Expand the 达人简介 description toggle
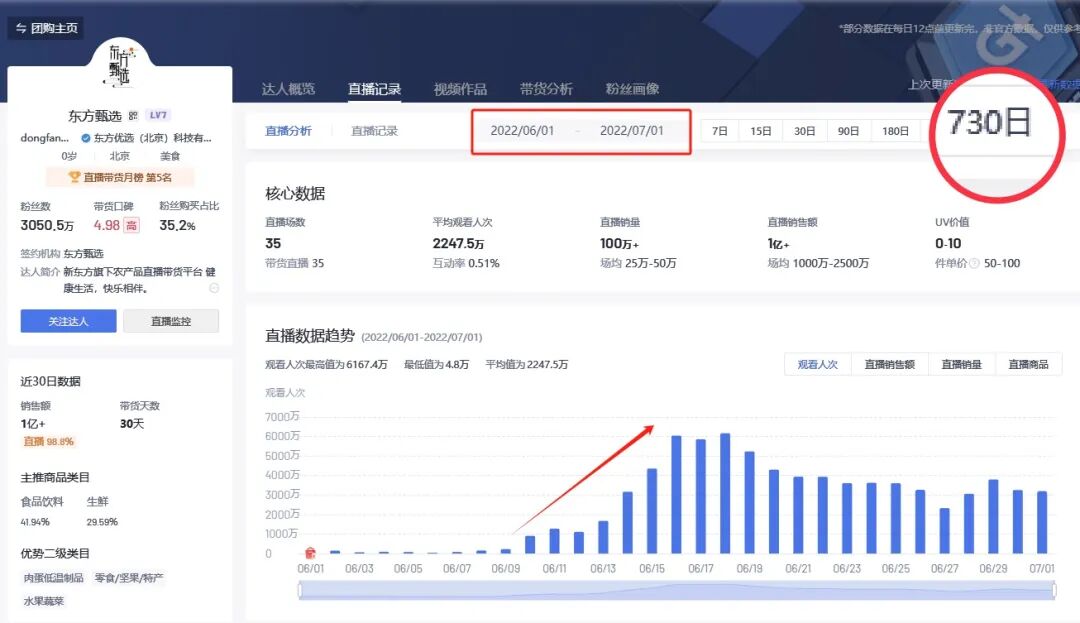 [214, 288]
